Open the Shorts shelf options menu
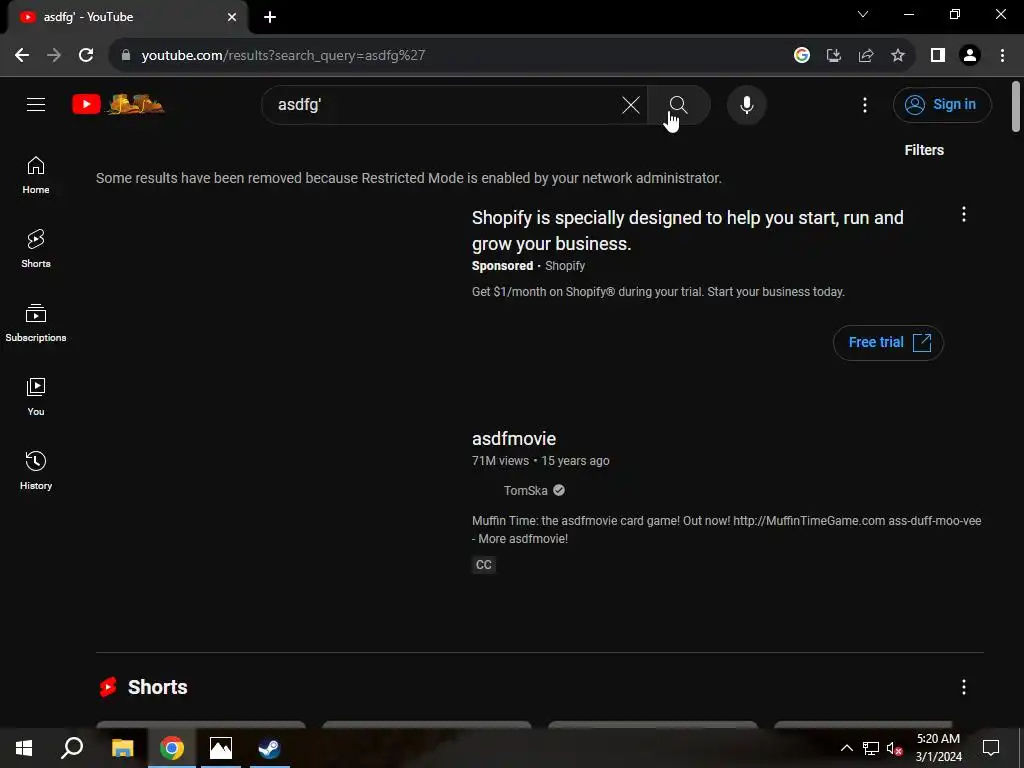This screenshot has height=768, width=1024. (963, 687)
